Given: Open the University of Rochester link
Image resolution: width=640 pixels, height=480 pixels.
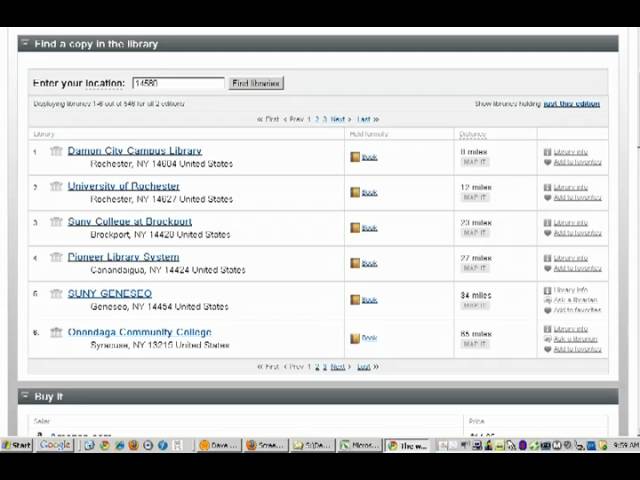Looking at the screenshot, I should tap(124, 187).
